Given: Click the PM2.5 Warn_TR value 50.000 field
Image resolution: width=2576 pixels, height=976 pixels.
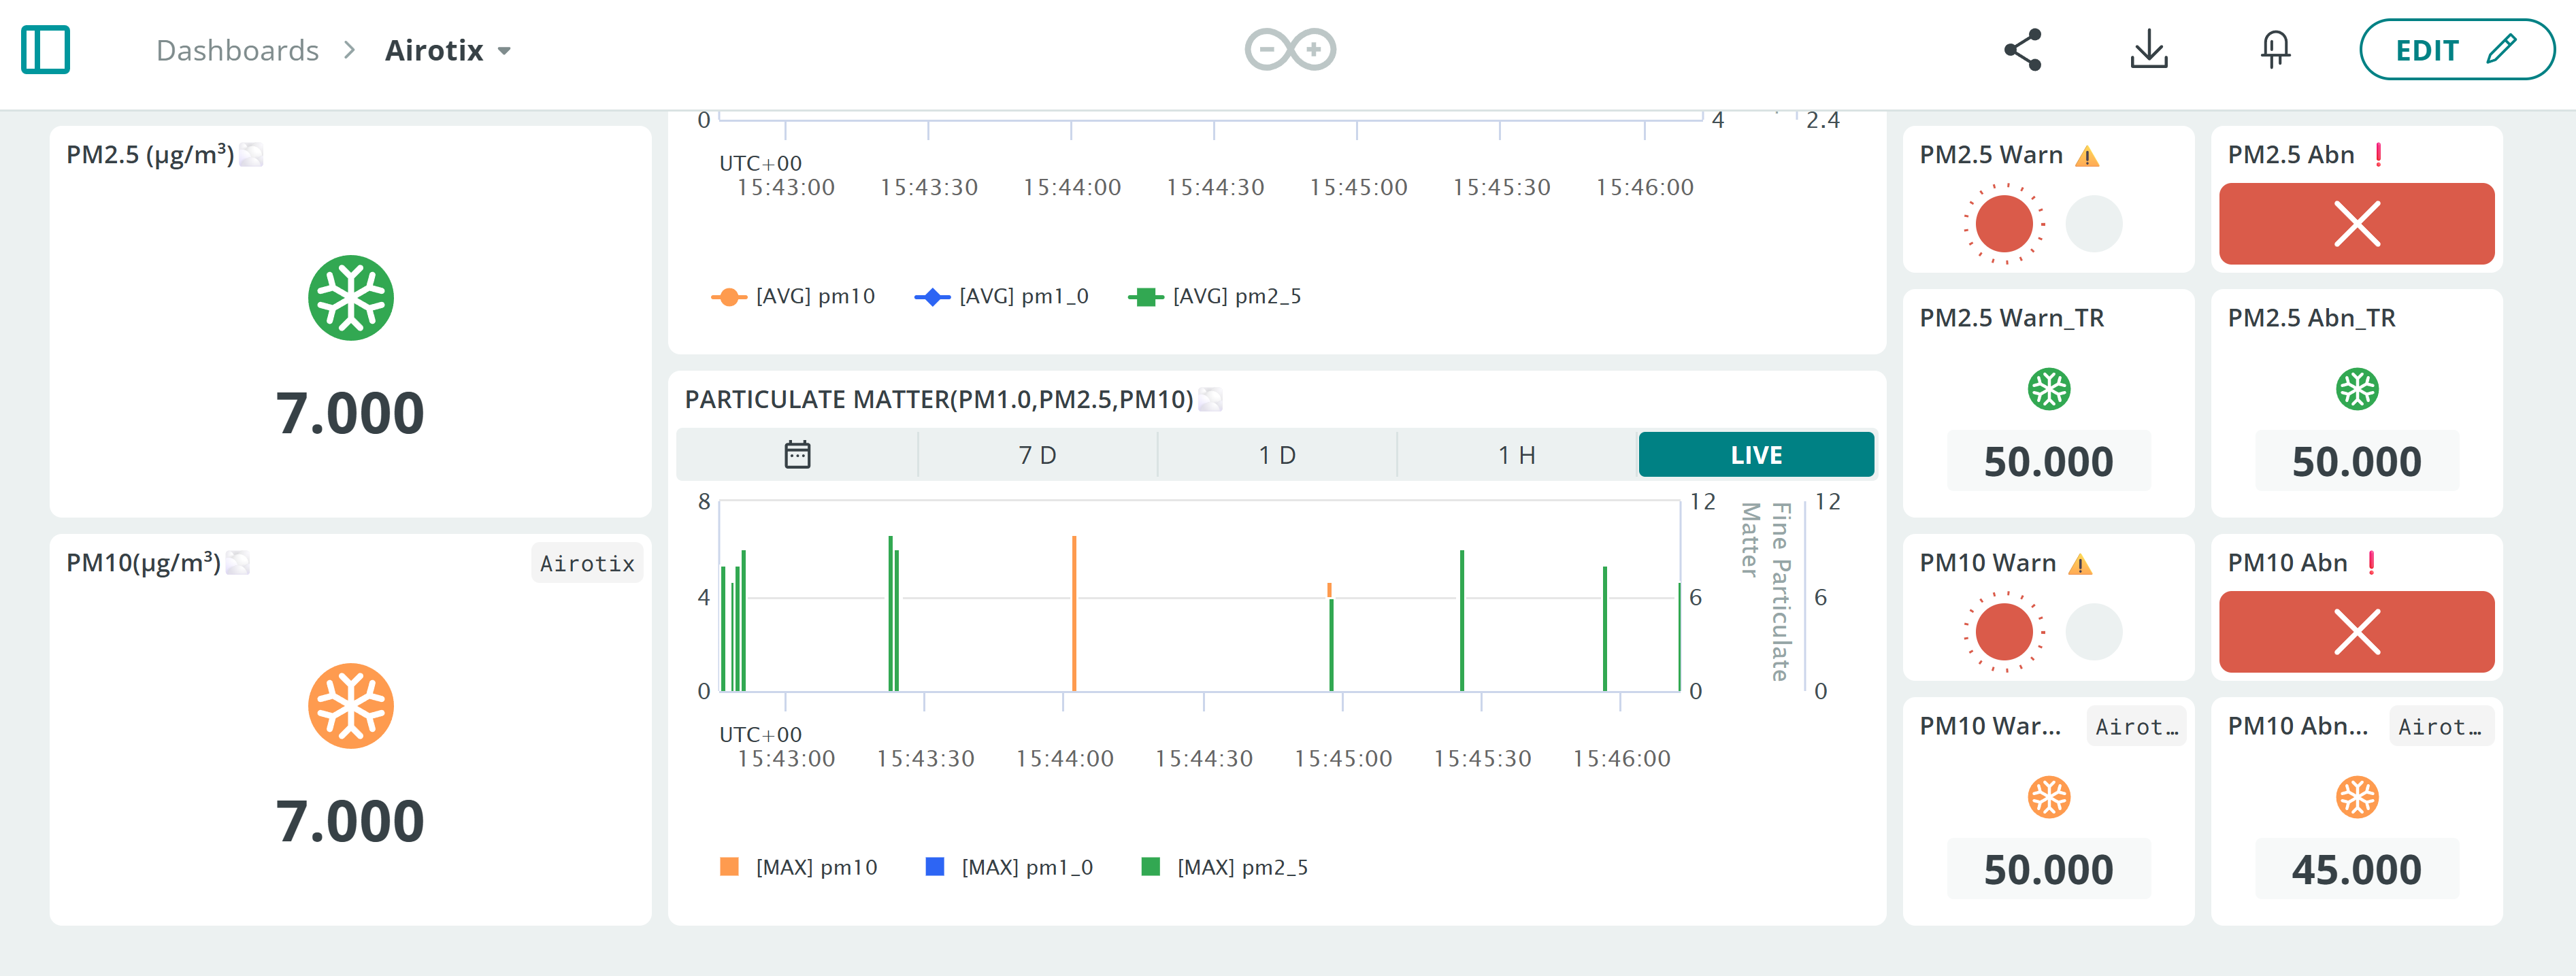Looking at the screenshot, I should 2048,462.
